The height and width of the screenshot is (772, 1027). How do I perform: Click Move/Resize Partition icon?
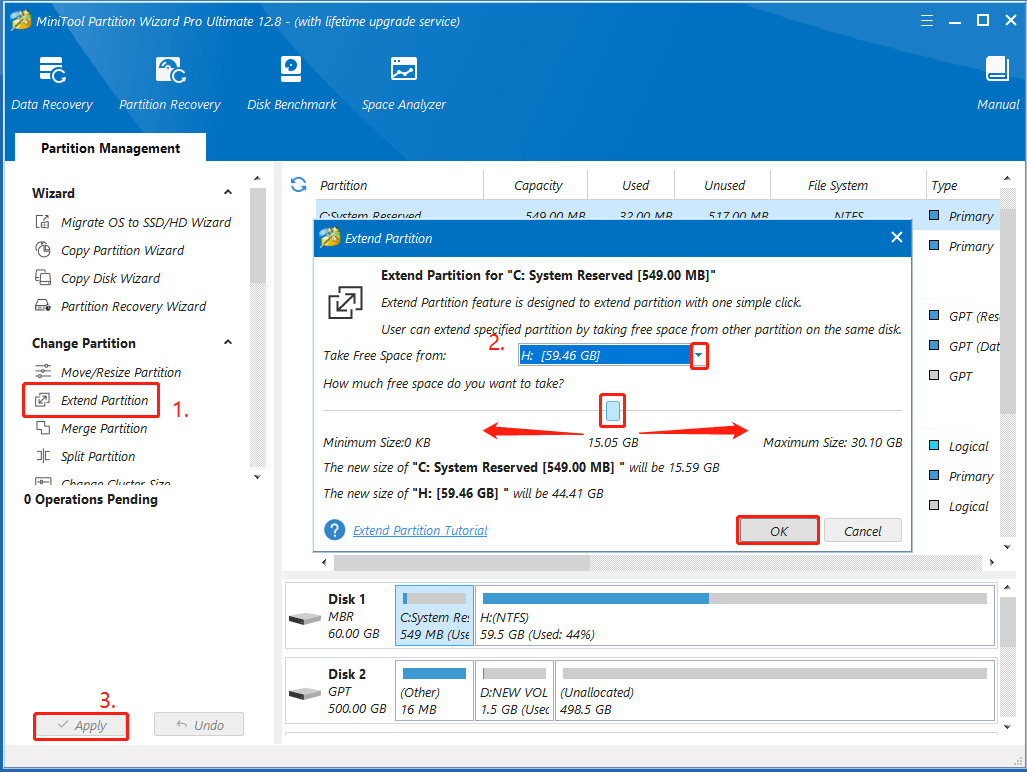43,372
